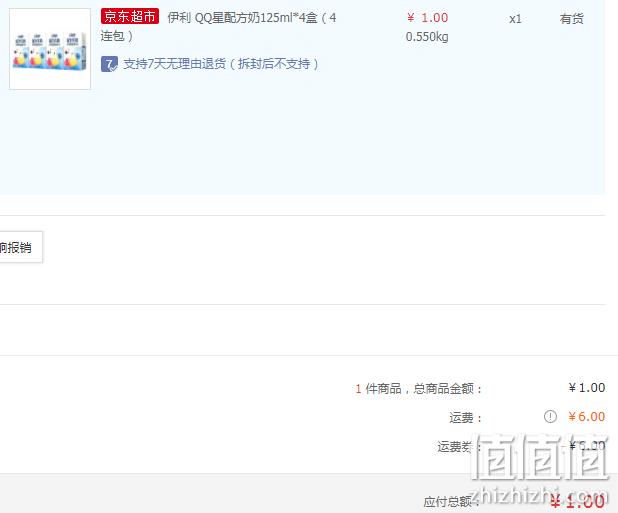The height and width of the screenshot is (513, 618).
Task: Open the 伊利 QQ星配方奶125ml*4盒 product title
Action: coord(218,27)
